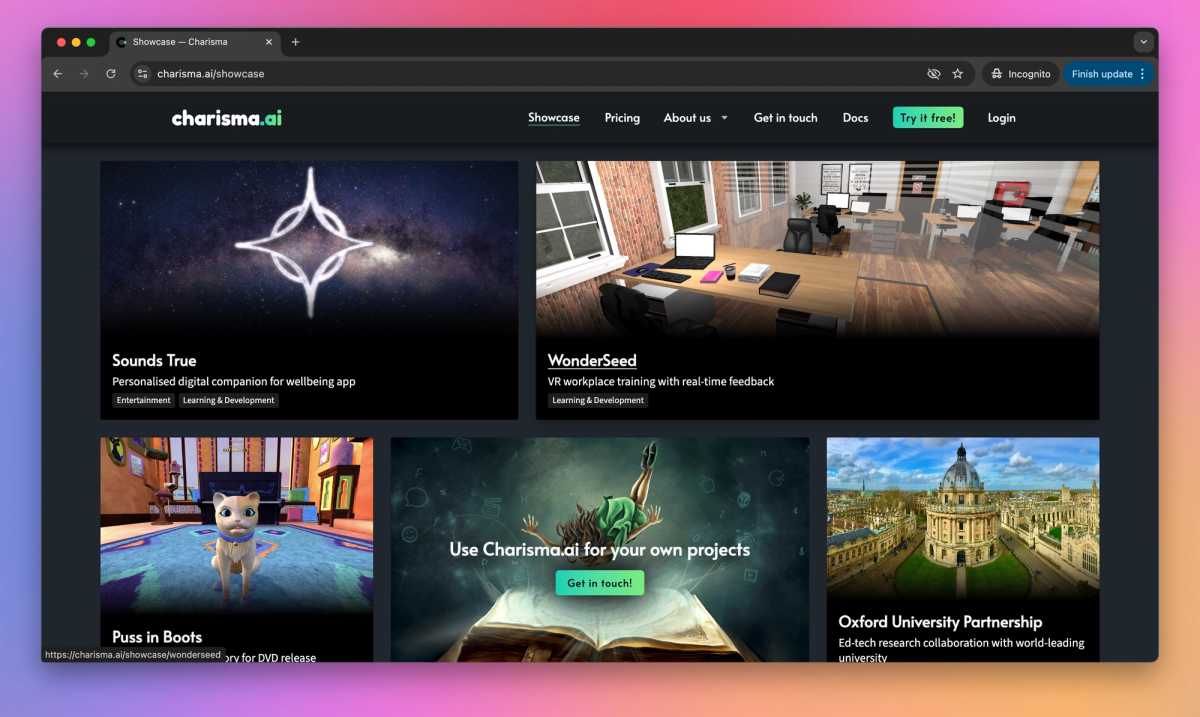The height and width of the screenshot is (717, 1200).
Task: Select the Showcase nav item
Action: click(554, 118)
